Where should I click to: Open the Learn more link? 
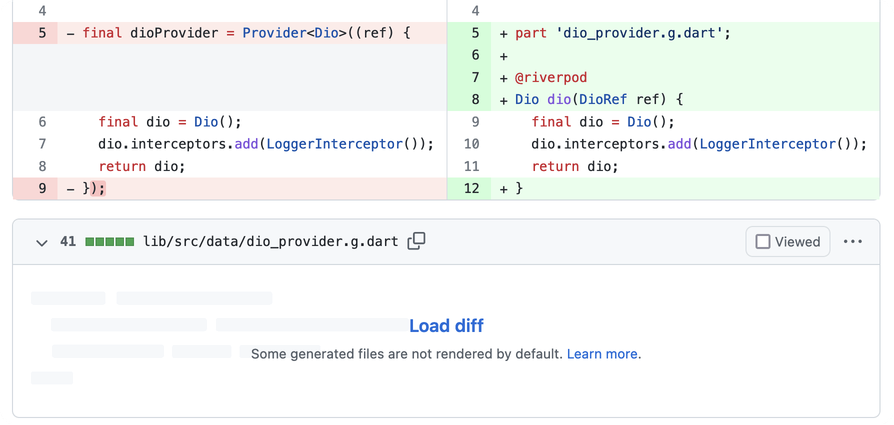click(x=602, y=354)
